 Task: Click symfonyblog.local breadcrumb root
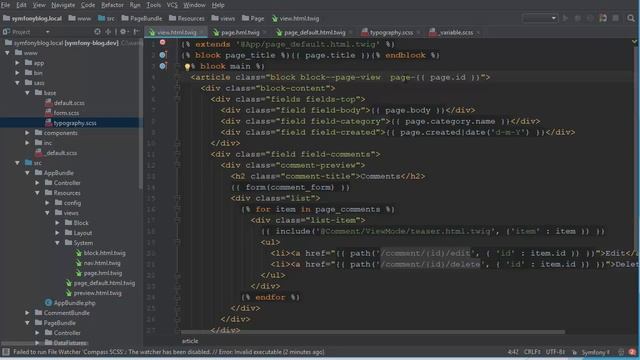coord(32,18)
